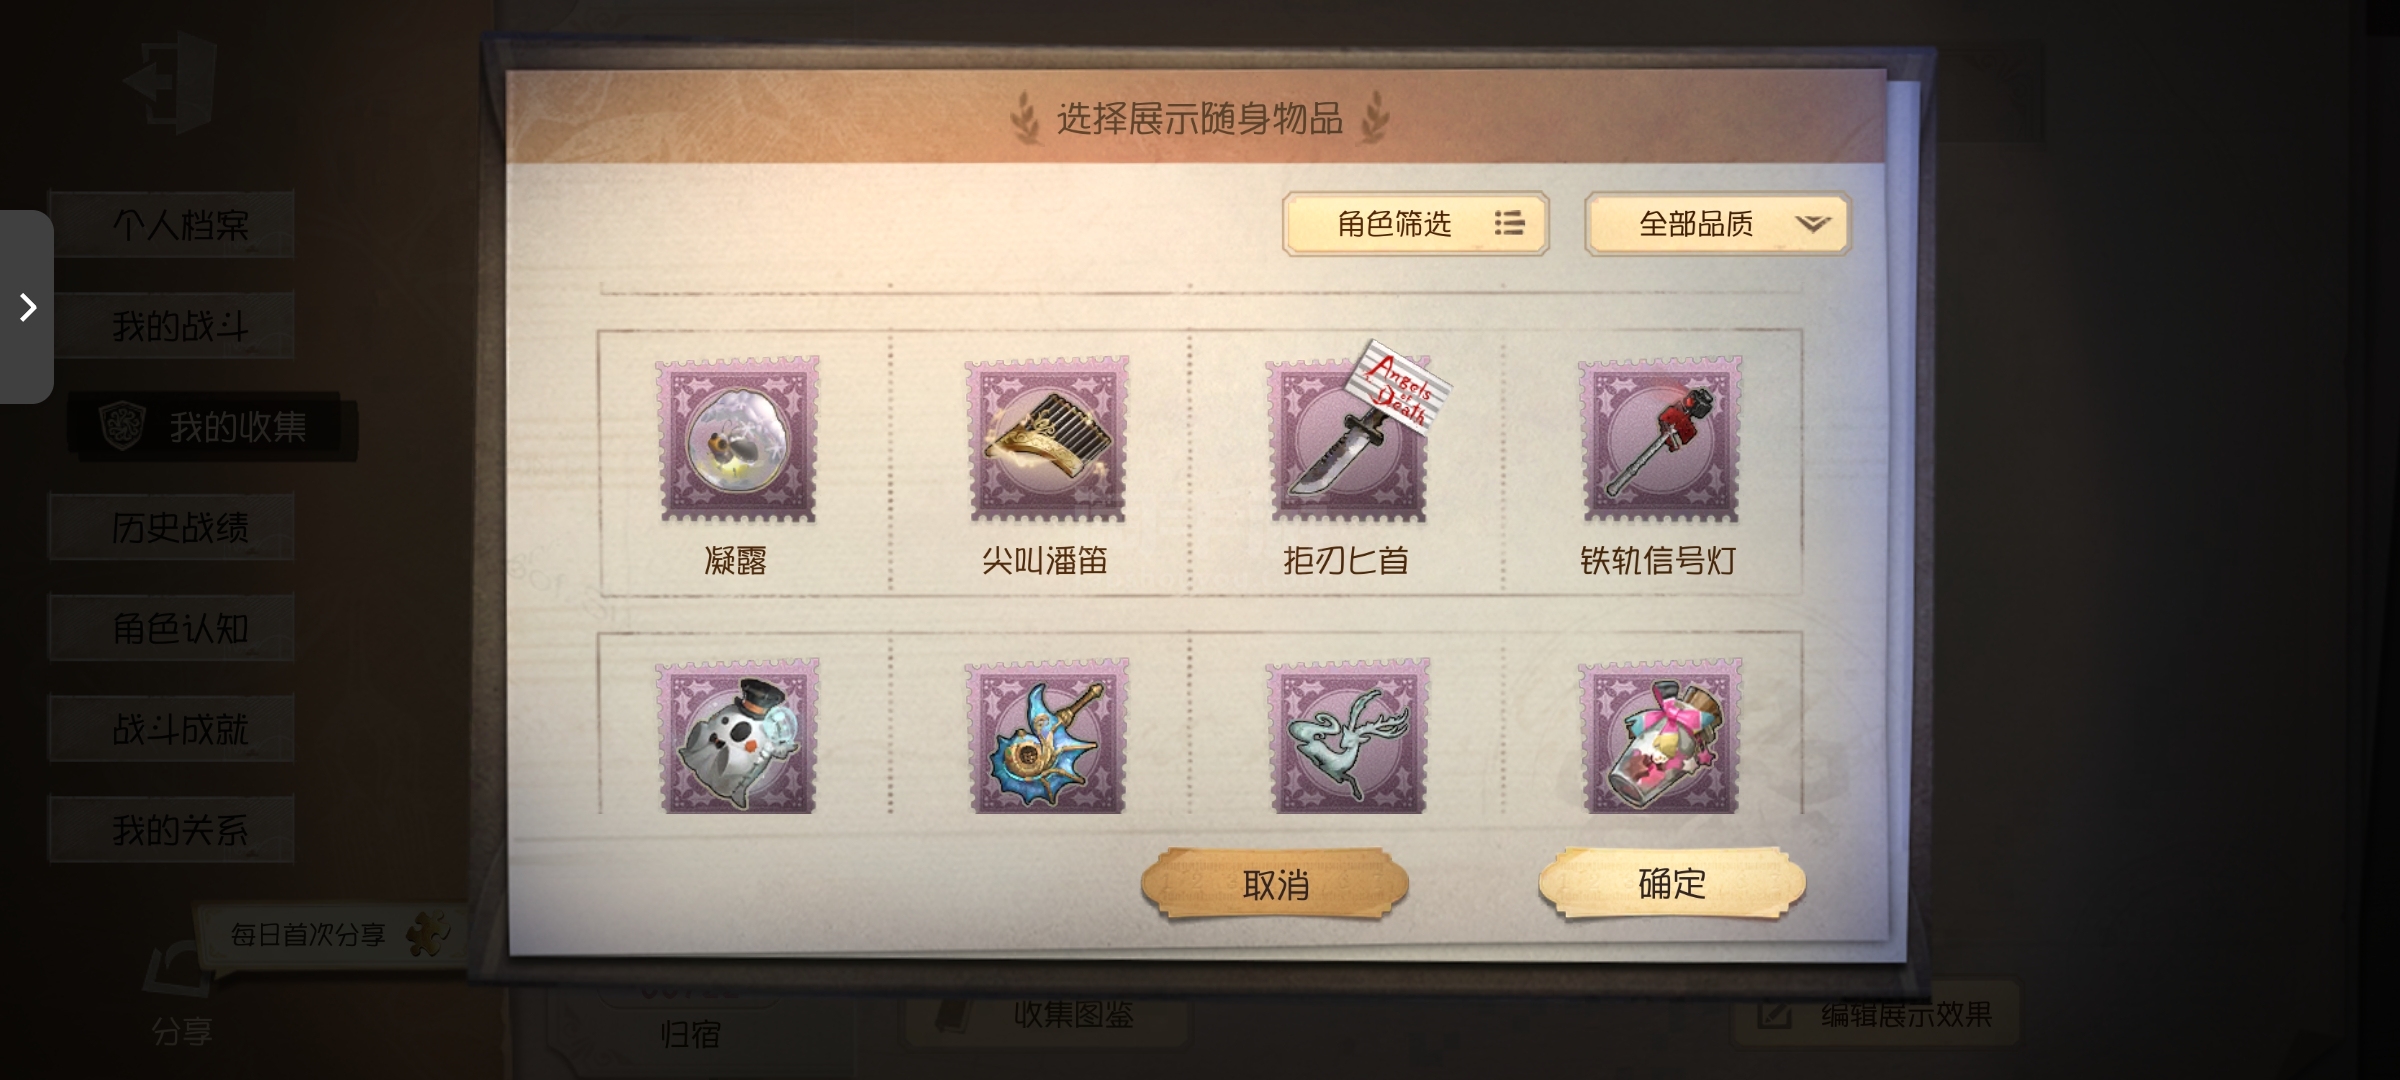This screenshot has height=1080, width=2400.
Task: Confirm selection with 确定 button
Action: click(1672, 883)
